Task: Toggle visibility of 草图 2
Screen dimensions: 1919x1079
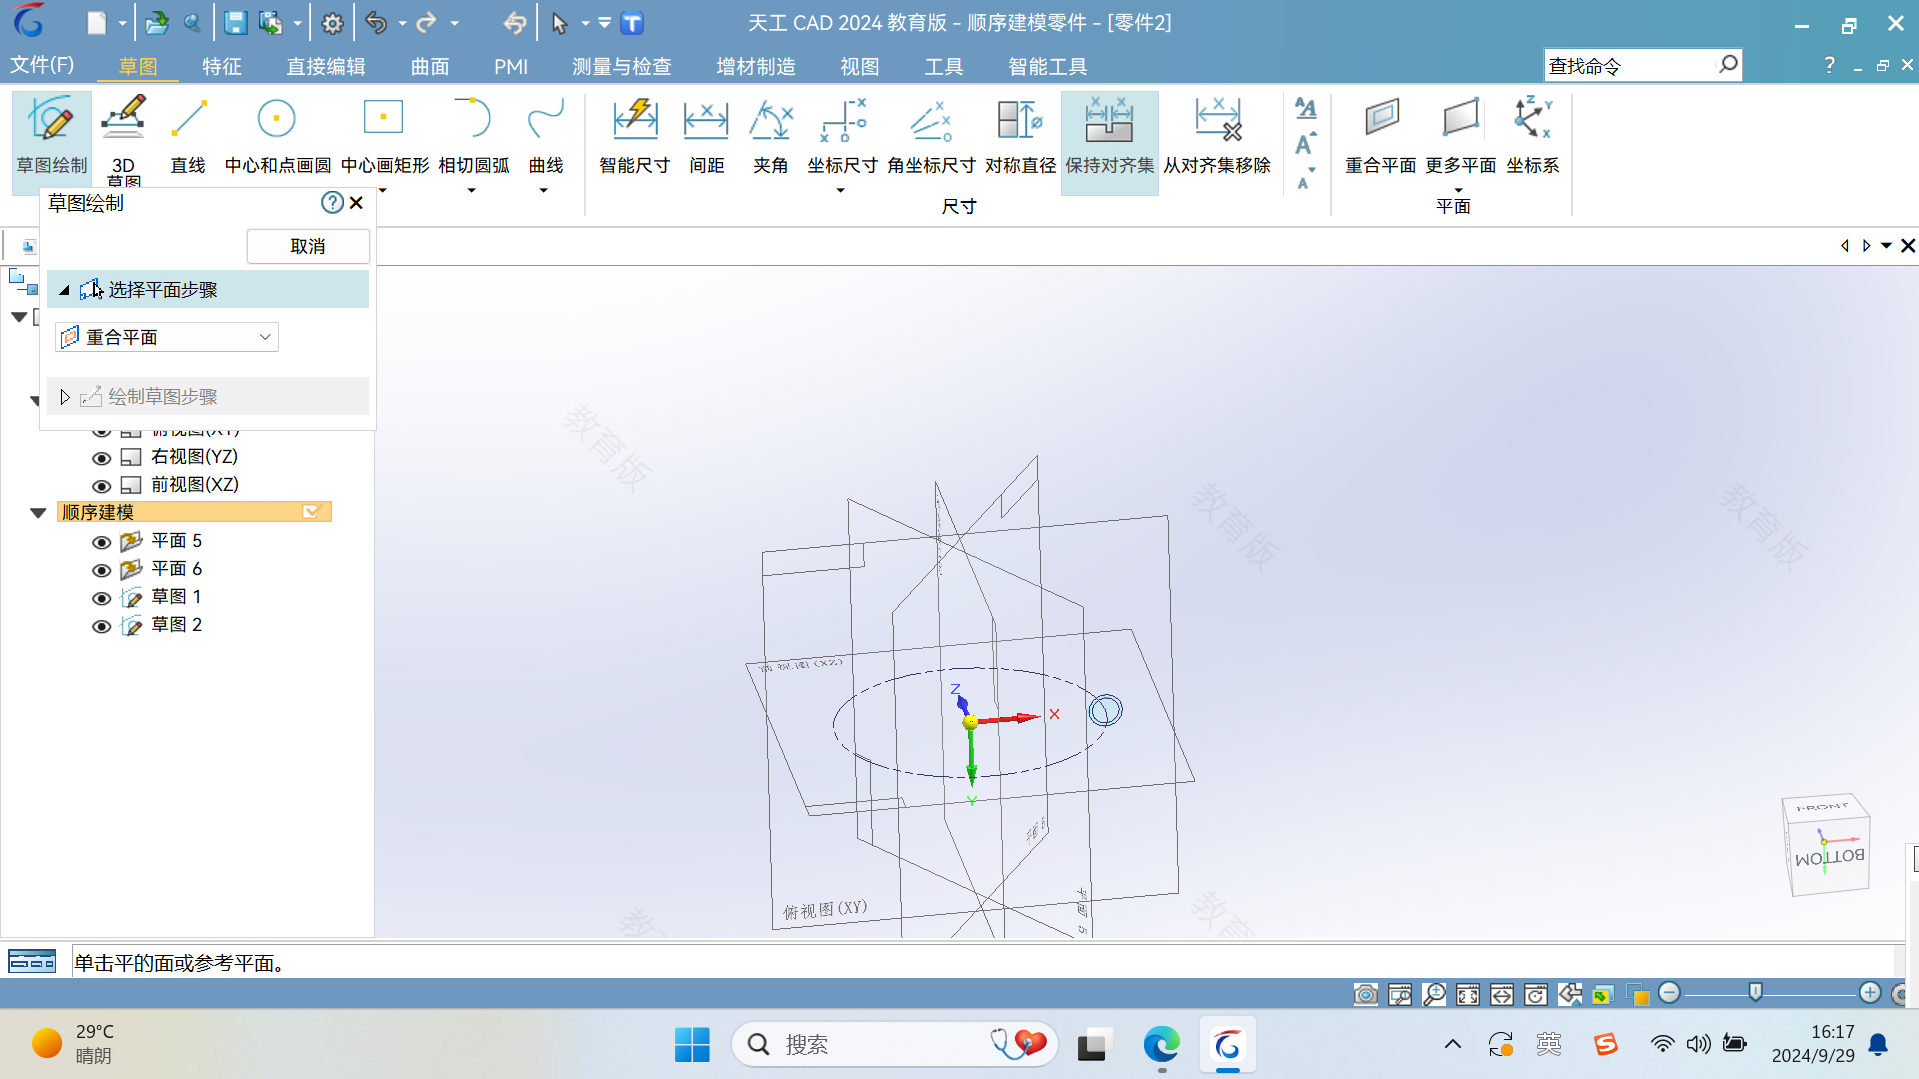Action: point(101,626)
